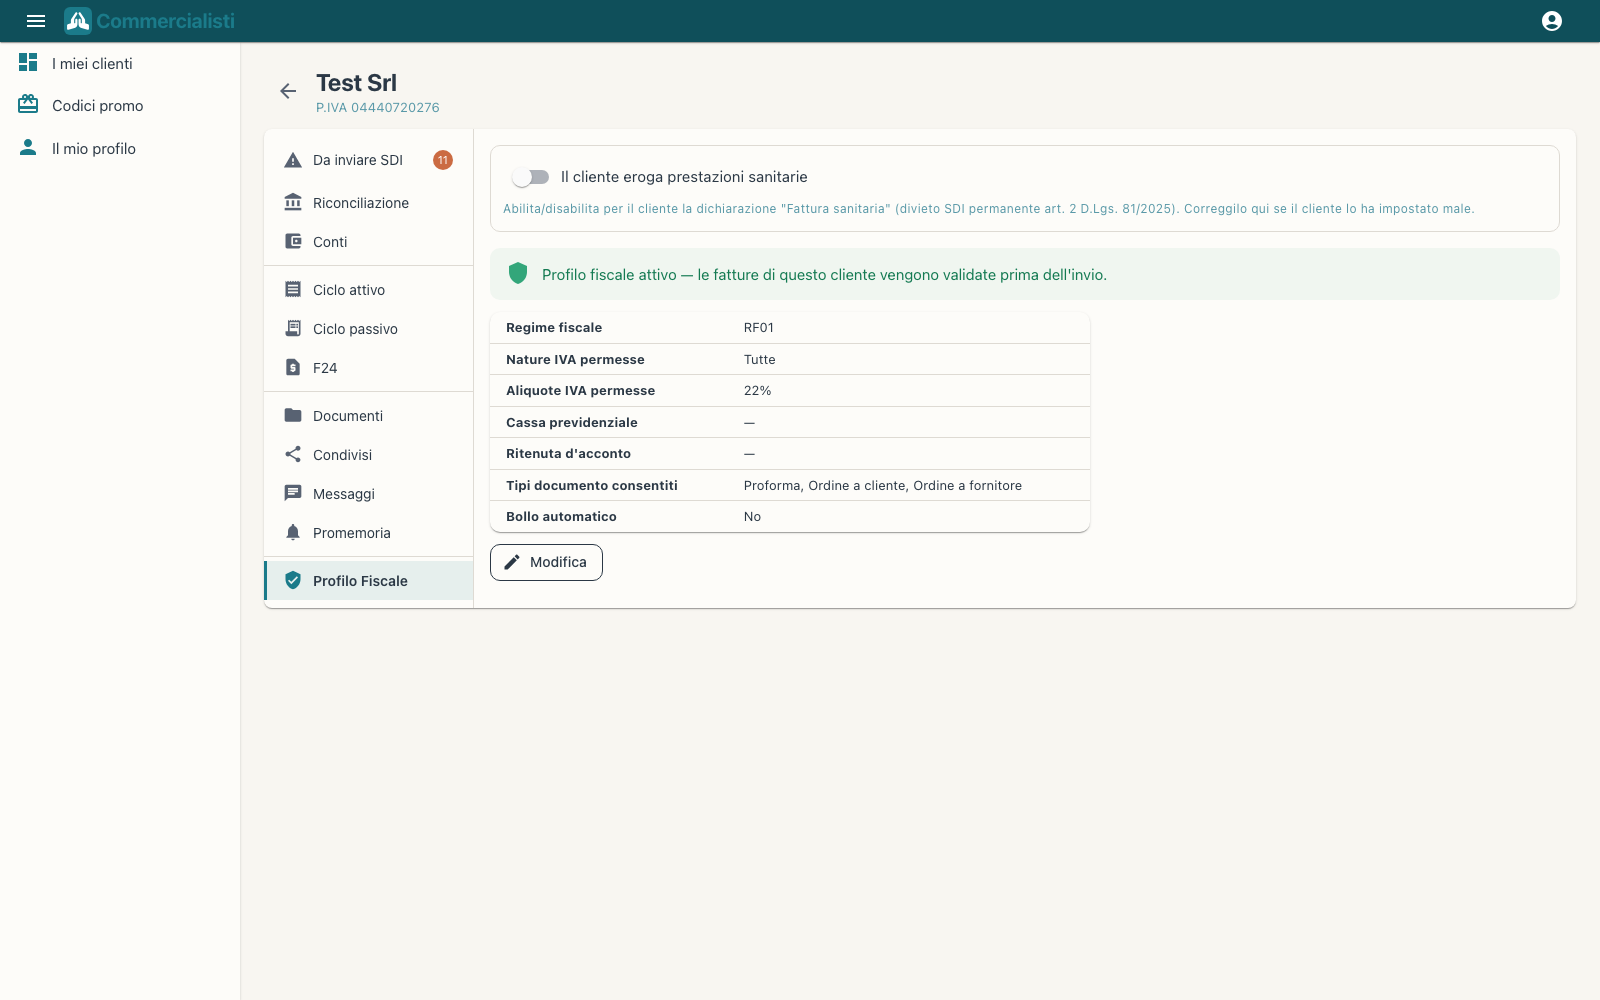The height and width of the screenshot is (1000, 1600).
Task: Toggle the prestazioni sanitarie switch
Action: 531,177
